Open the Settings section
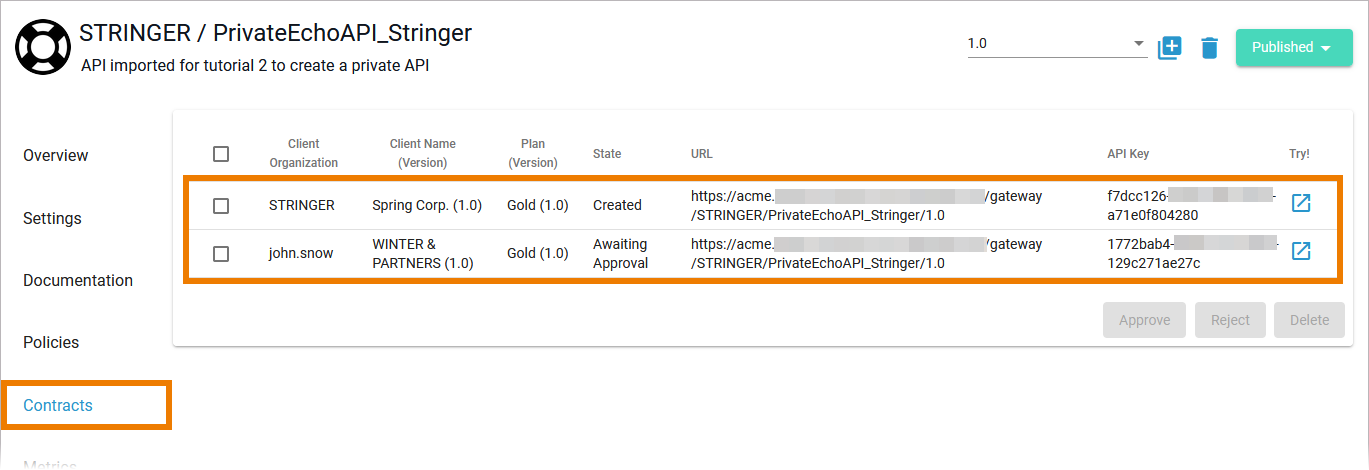Viewport: 1369px width, 470px height. click(x=52, y=218)
